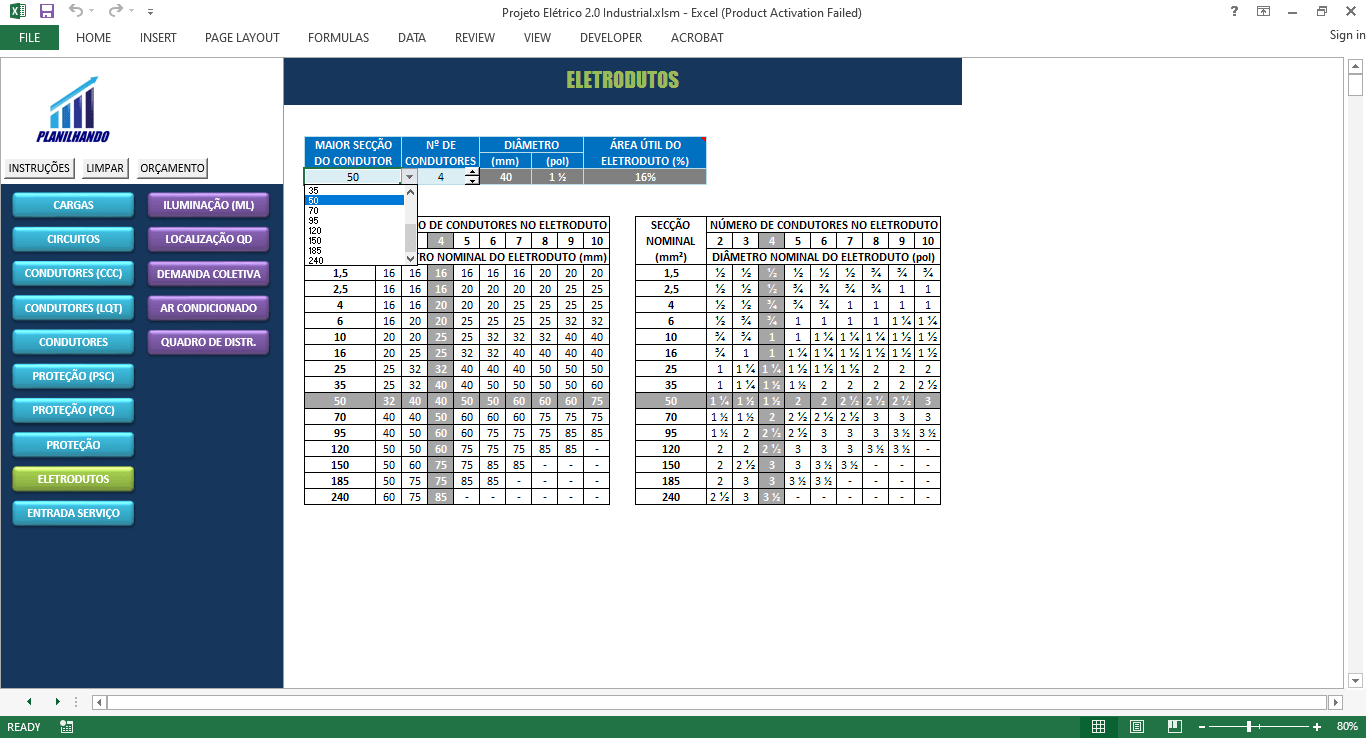Click the Sign in link
Viewport: 1366px width, 738px height.
coord(1347,35)
